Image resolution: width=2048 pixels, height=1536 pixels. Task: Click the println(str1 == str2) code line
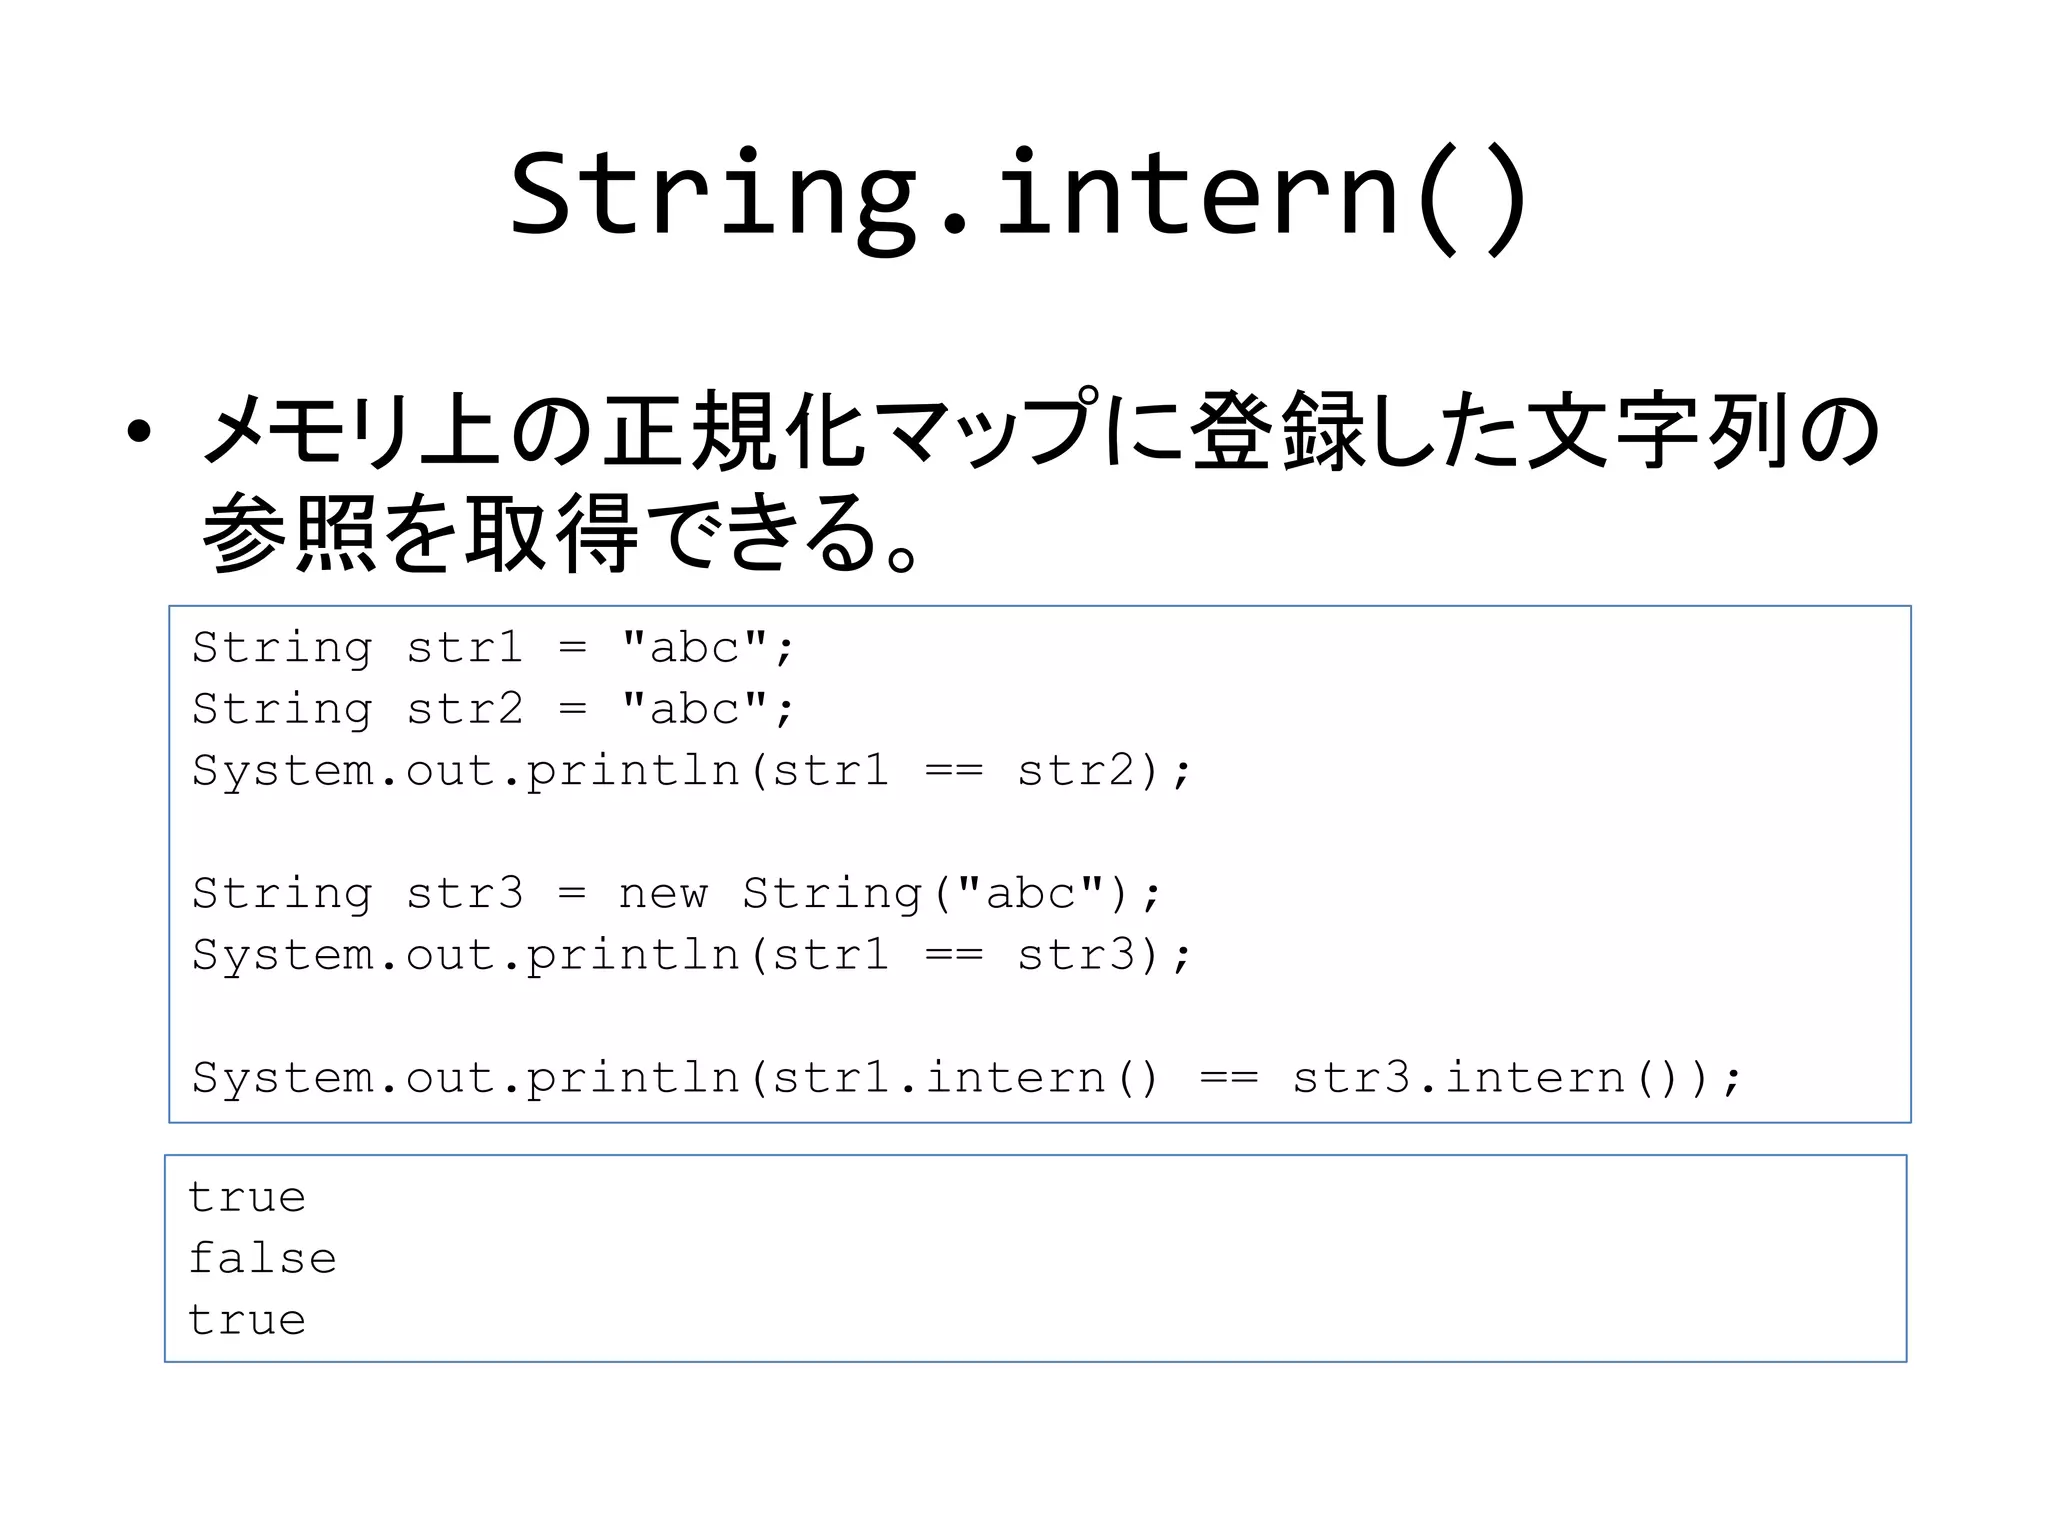(x=691, y=771)
